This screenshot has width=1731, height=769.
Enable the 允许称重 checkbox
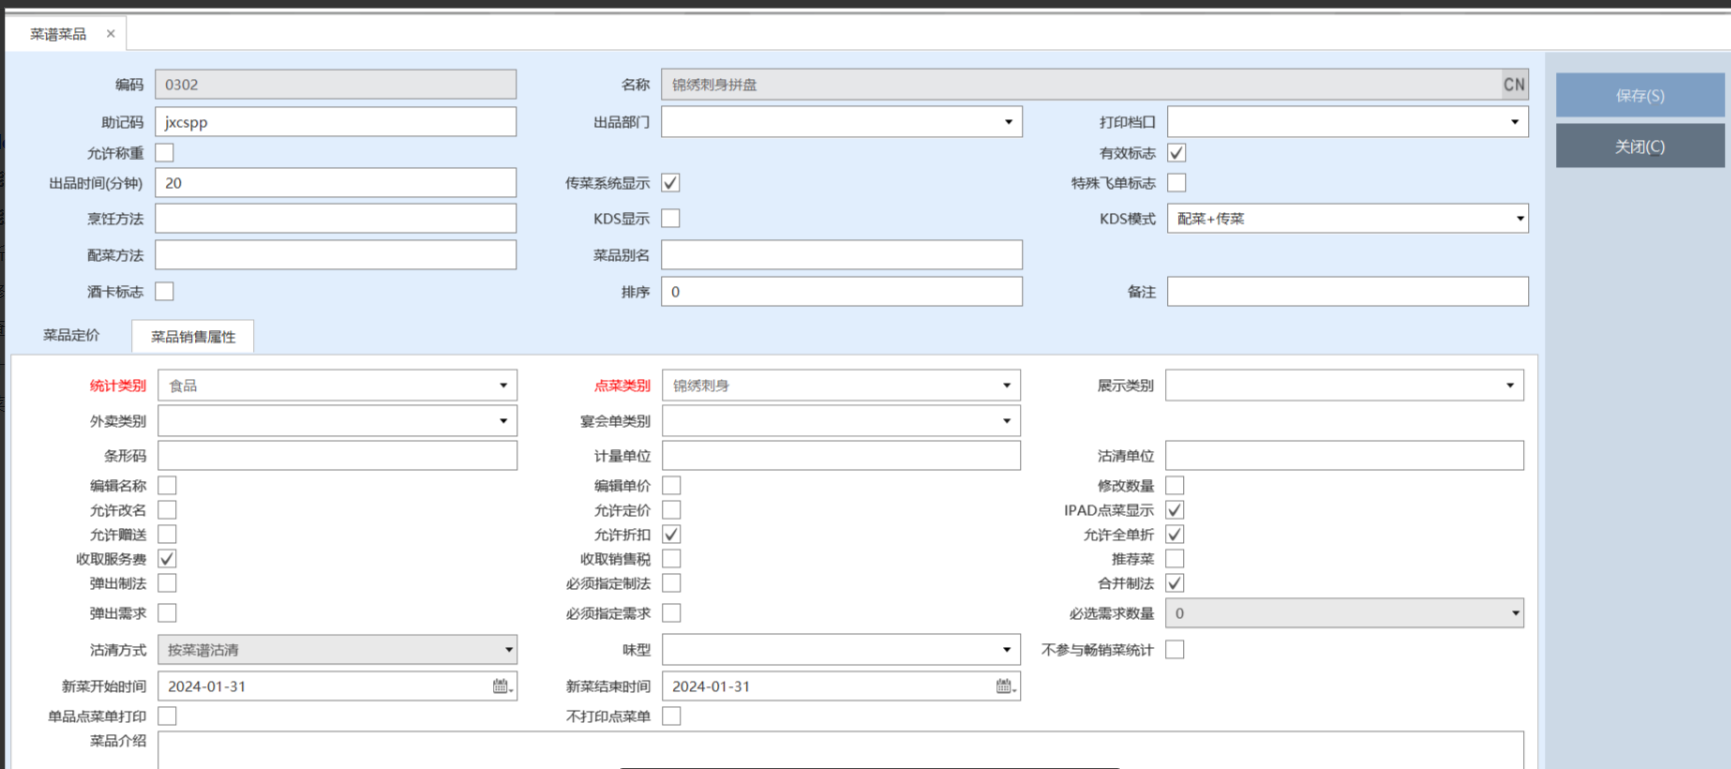pyautogui.click(x=165, y=153)
